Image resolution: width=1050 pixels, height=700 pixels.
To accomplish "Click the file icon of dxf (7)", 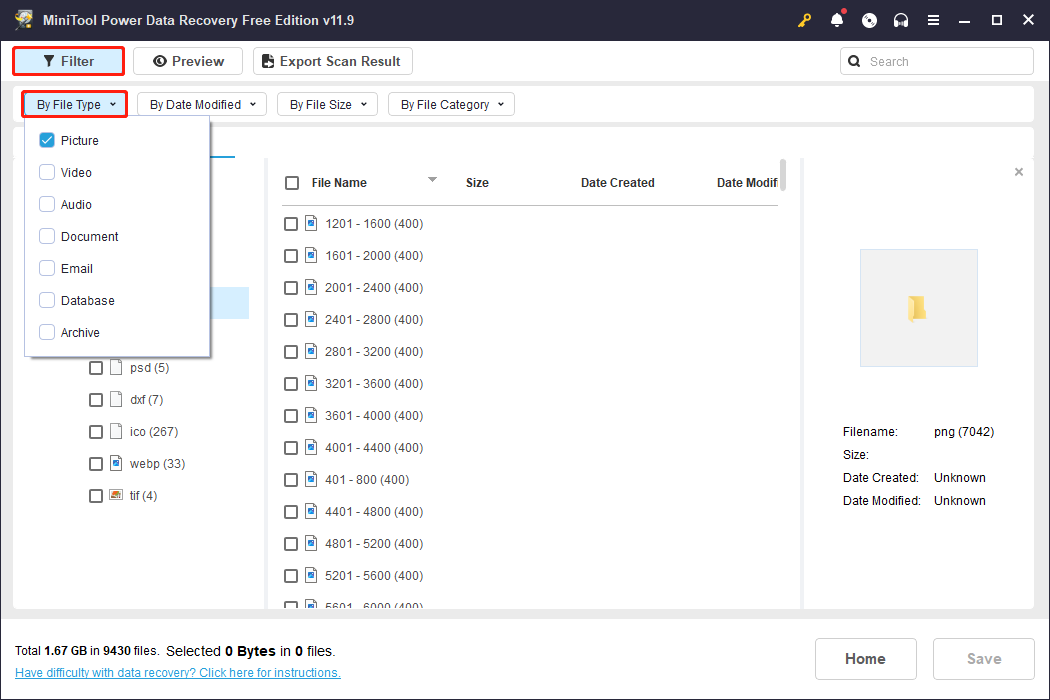I will click(116, 400).
